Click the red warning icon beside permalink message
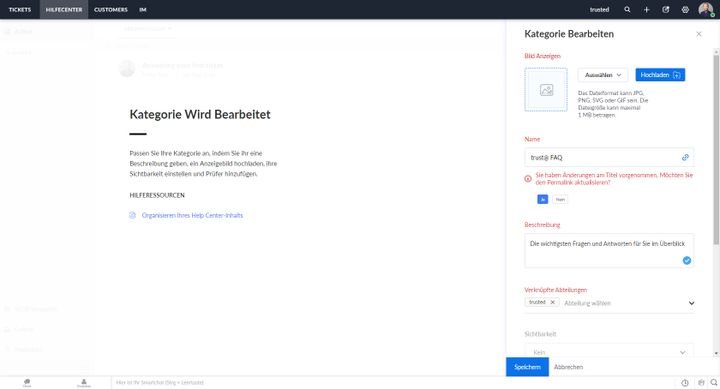 pyautogui.click(x=528, y=179)
